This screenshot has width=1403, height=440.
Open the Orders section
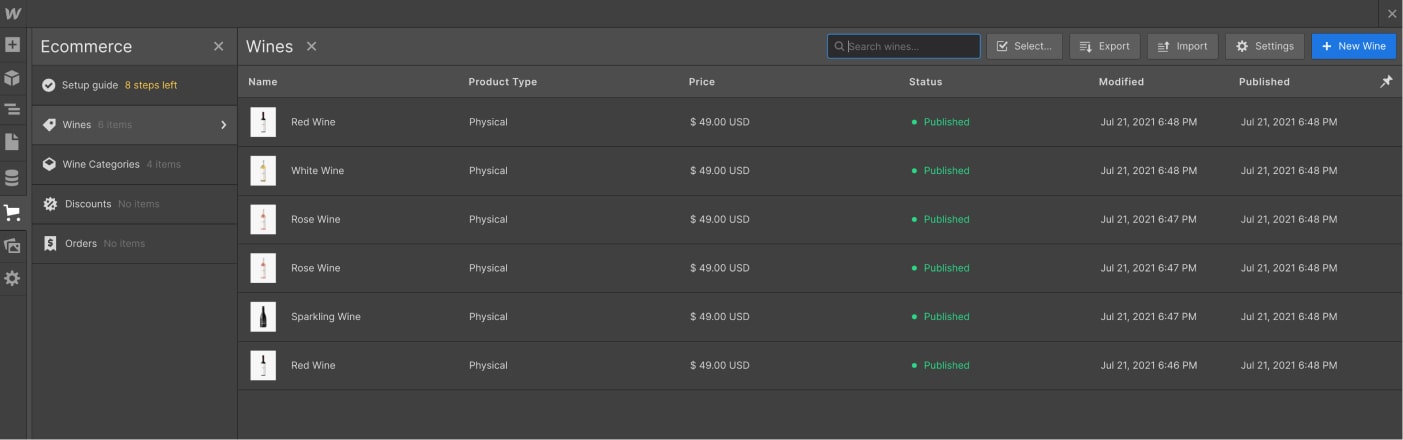(134, 243)
